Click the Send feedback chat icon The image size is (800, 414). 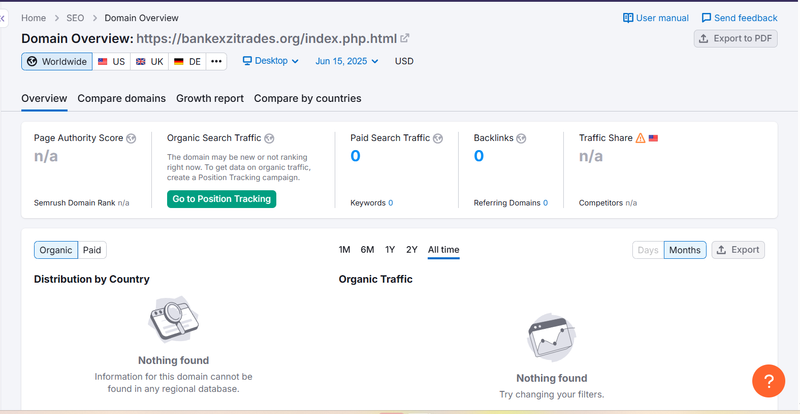click(706, 18)
